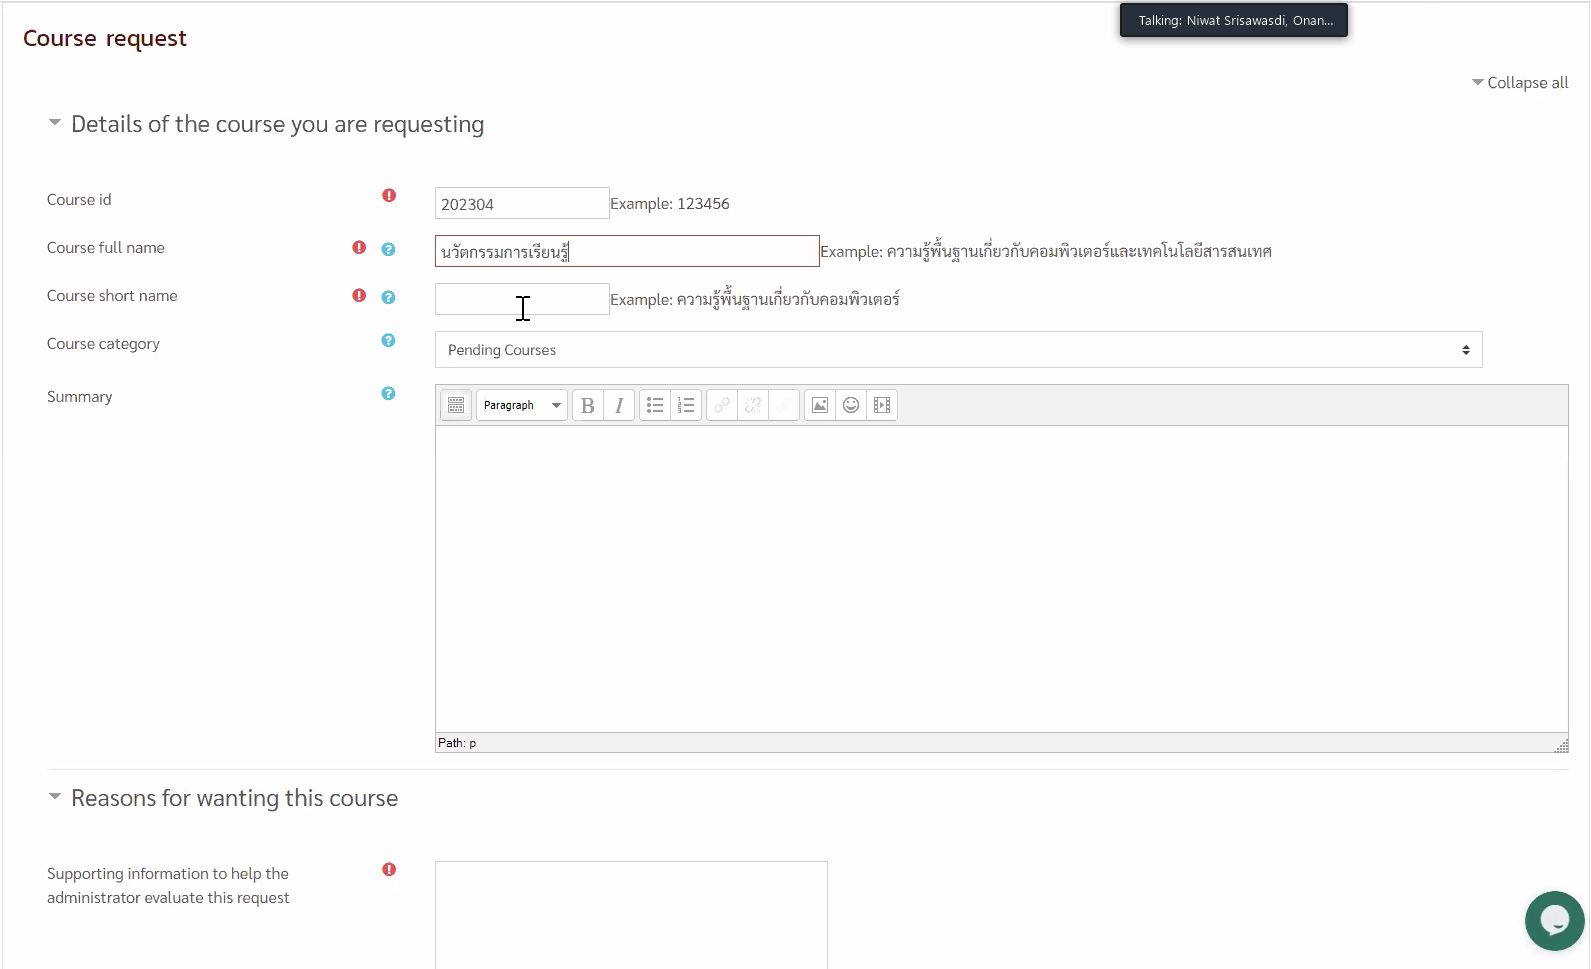Open help for Course category
Image resolution: width=1591 pixels, height=969 pixels.
click(388, 341)
